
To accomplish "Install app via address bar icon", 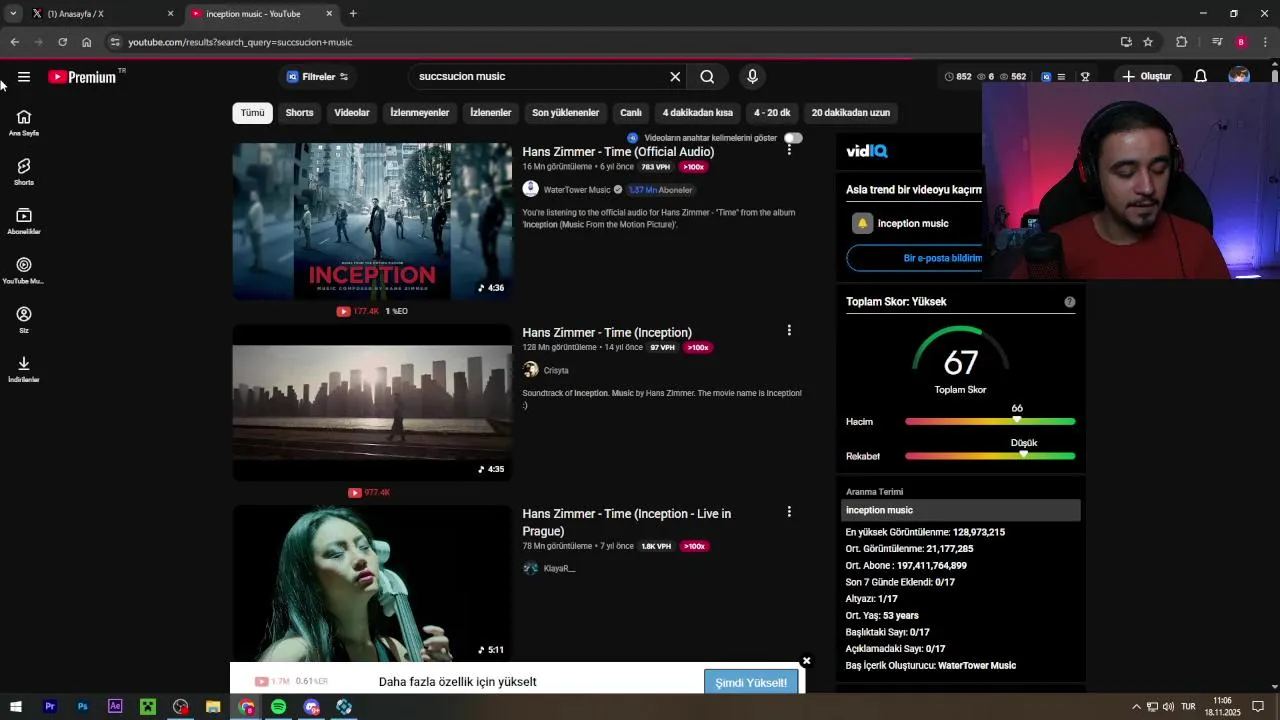I will click(1126, 42).
